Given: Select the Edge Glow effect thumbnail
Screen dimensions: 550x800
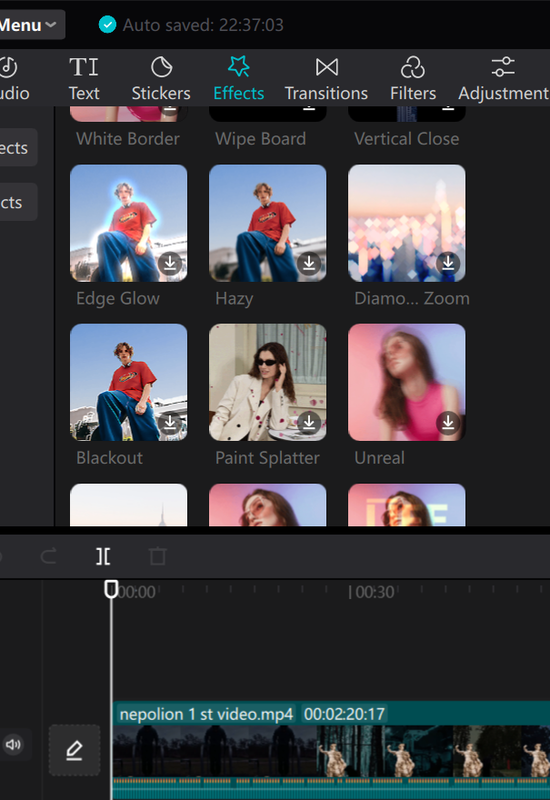Looking at the screenshot, I should pos(129,223).
